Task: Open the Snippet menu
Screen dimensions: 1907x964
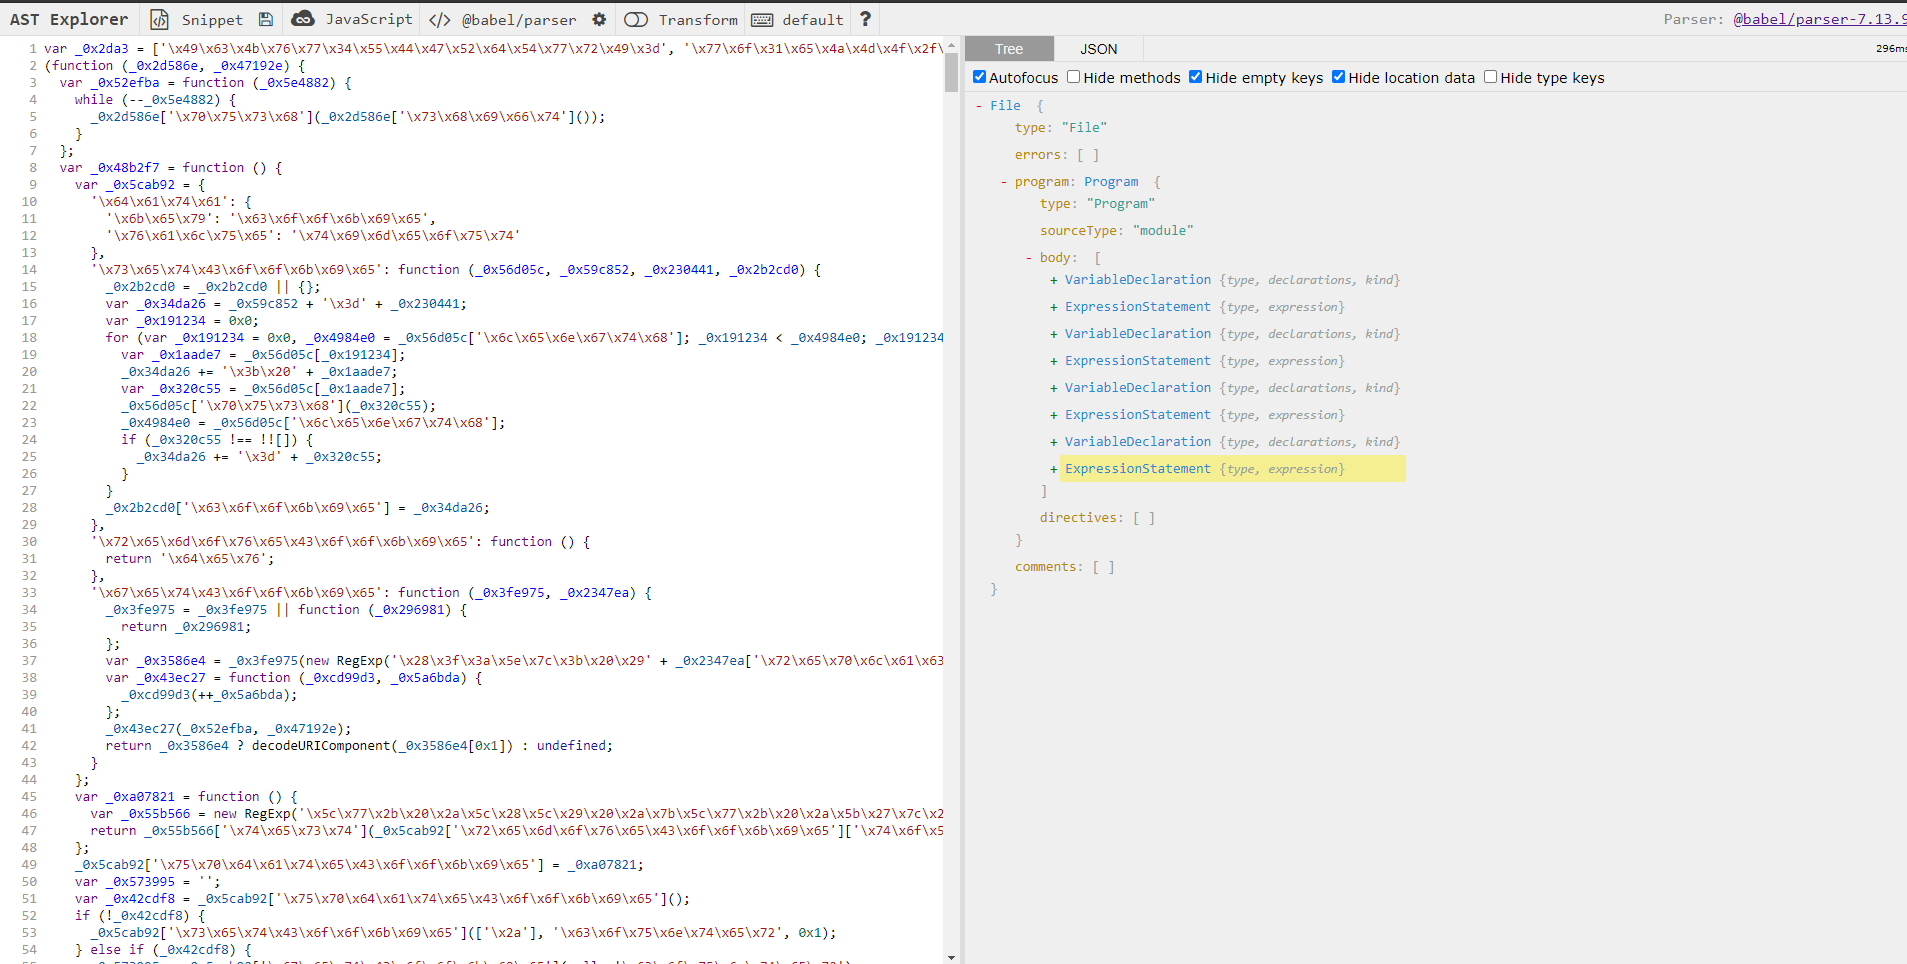Action: click(x=212, y=19)
